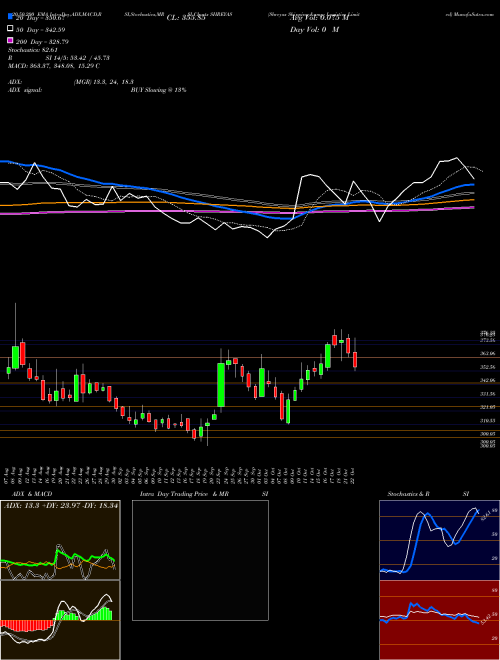The height and width of the screenshot is (660, 500).
Task: Click the 372.56 price axis label
Action: 489,340
